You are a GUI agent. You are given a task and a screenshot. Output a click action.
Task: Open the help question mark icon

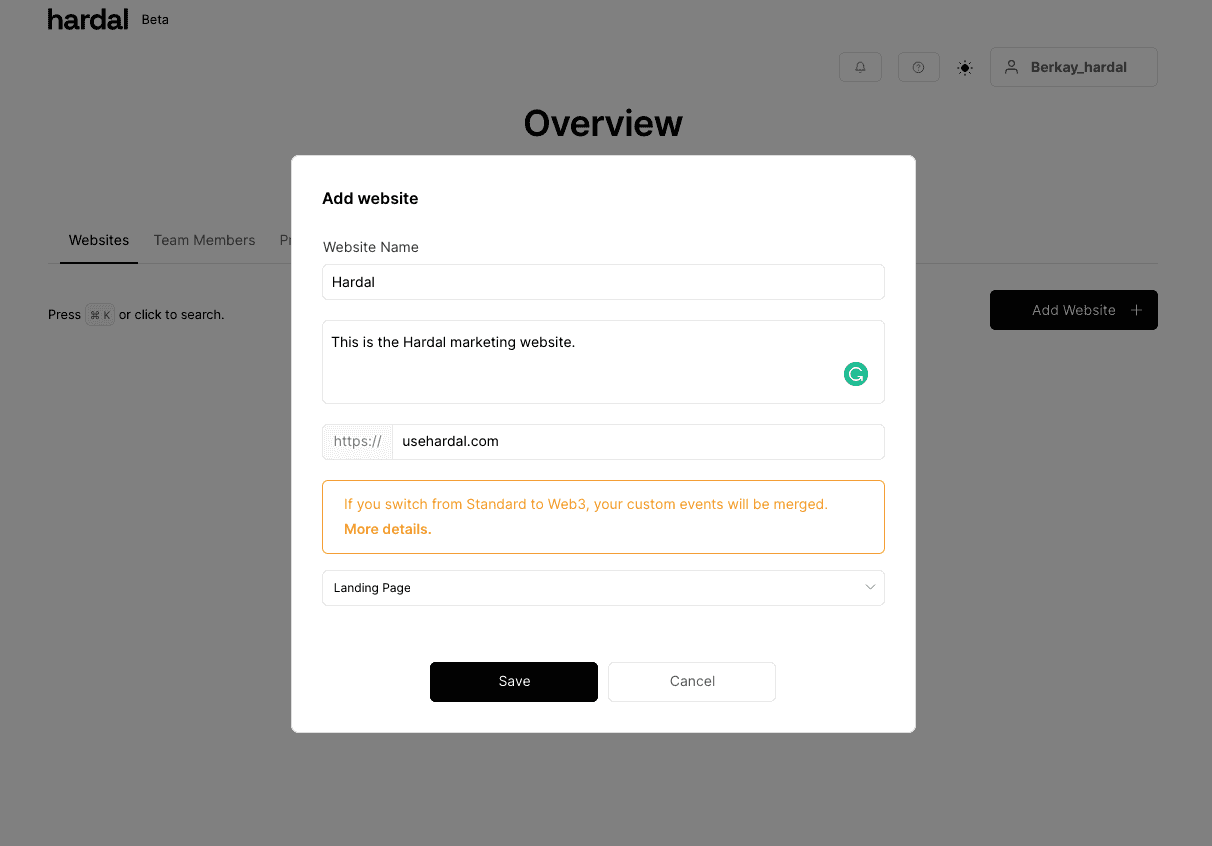click(918, 67)
